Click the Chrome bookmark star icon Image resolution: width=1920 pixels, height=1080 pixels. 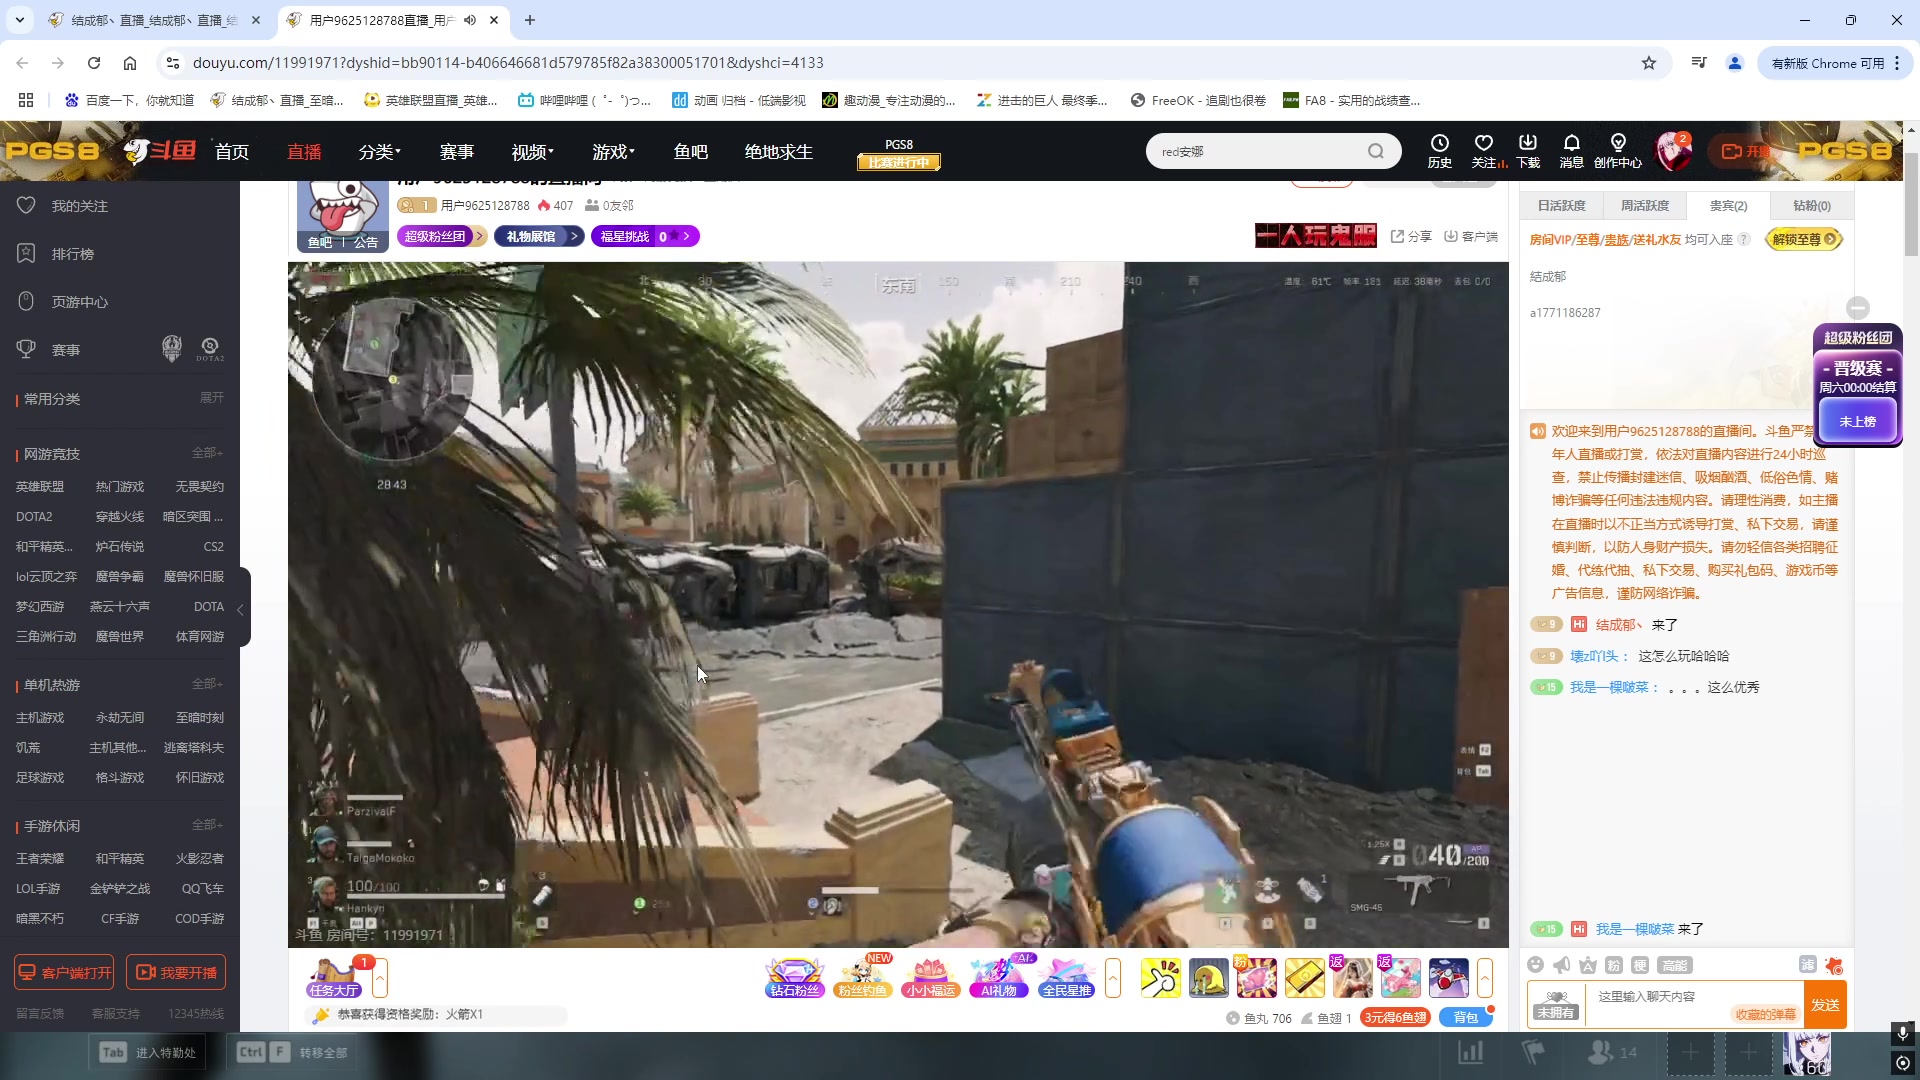tap(1649, 63)
